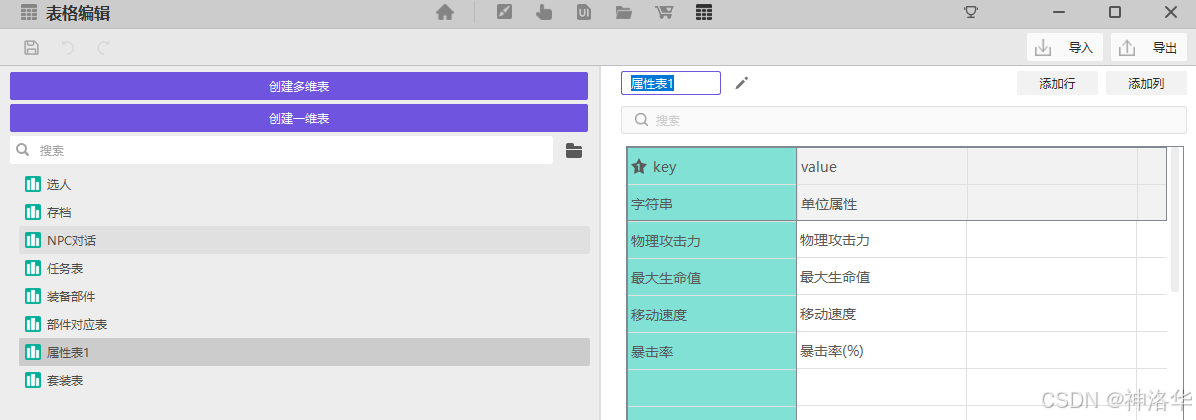
Task: Click the save disk icon
Action: pos(31,48)
